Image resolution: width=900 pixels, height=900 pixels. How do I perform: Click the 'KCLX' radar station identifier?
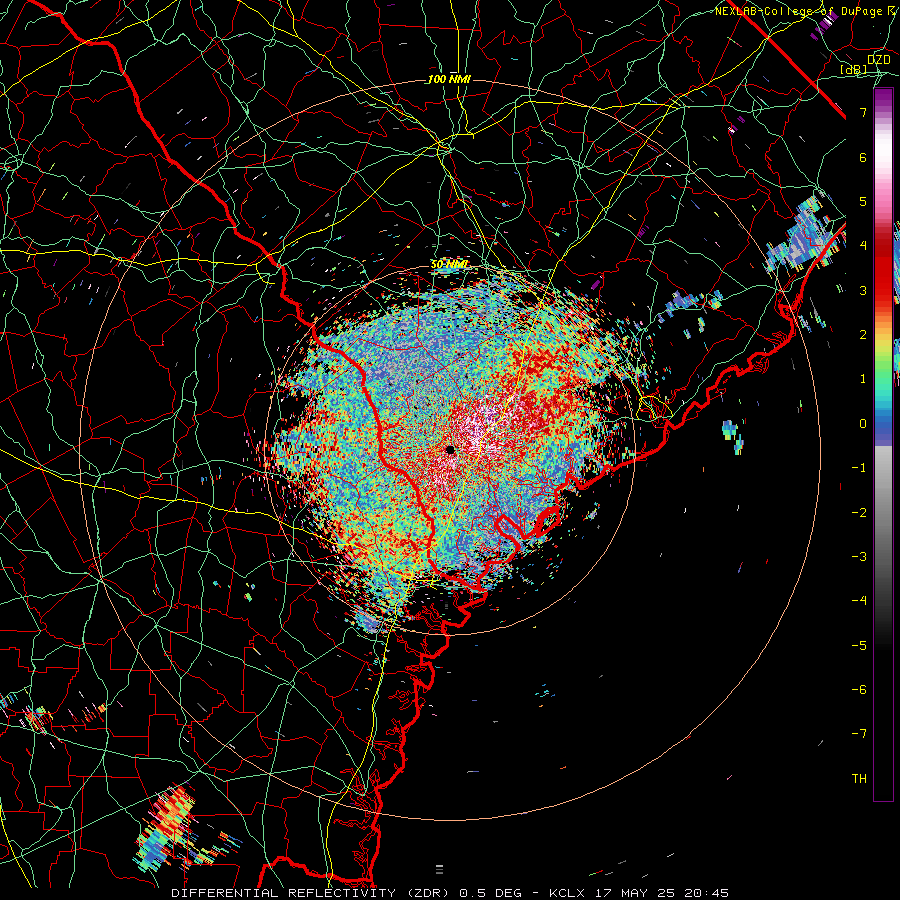pyautogui.click(x=567, y=893)
